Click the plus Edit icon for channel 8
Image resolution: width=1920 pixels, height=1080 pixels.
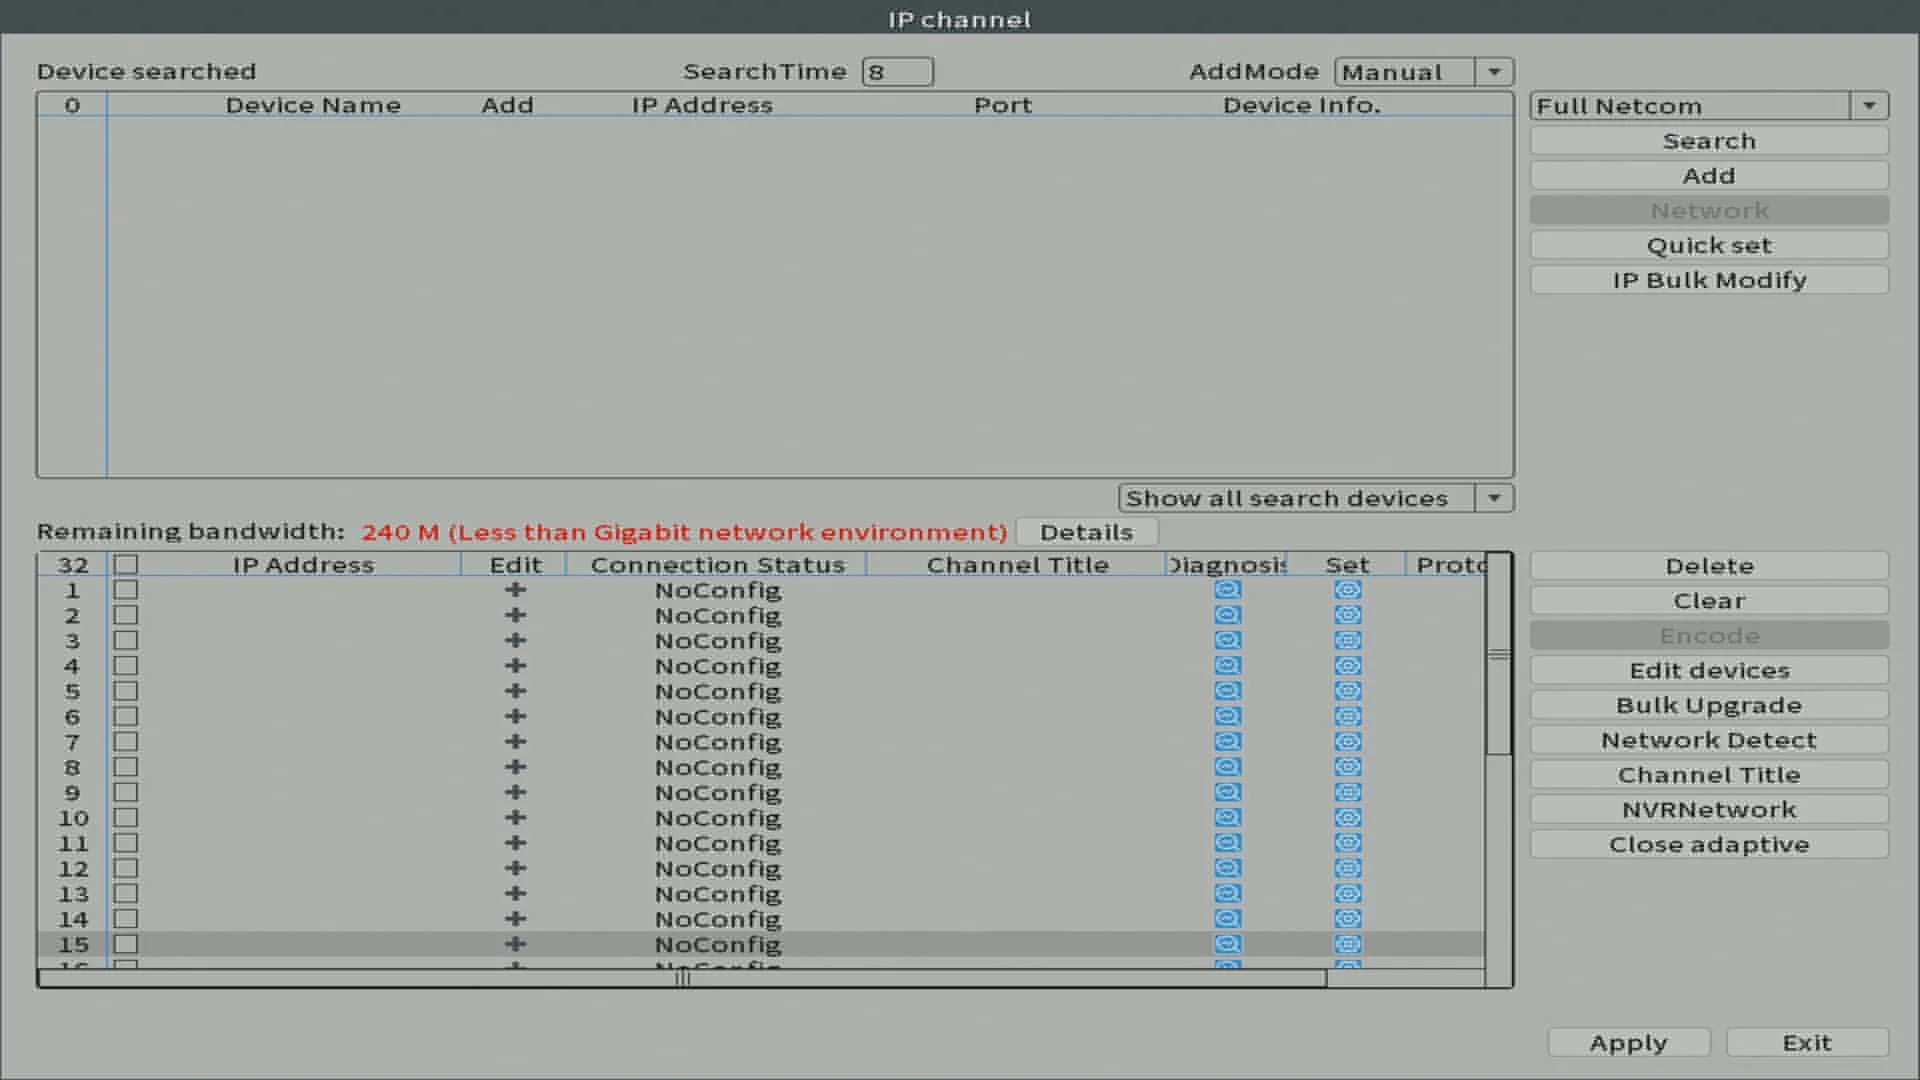[515, 767]
